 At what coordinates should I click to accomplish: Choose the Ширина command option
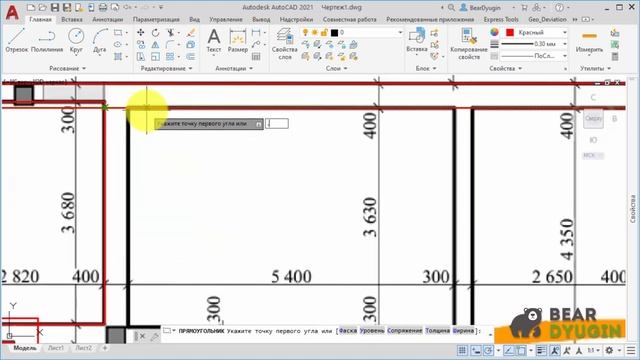(x=463, y=331)
